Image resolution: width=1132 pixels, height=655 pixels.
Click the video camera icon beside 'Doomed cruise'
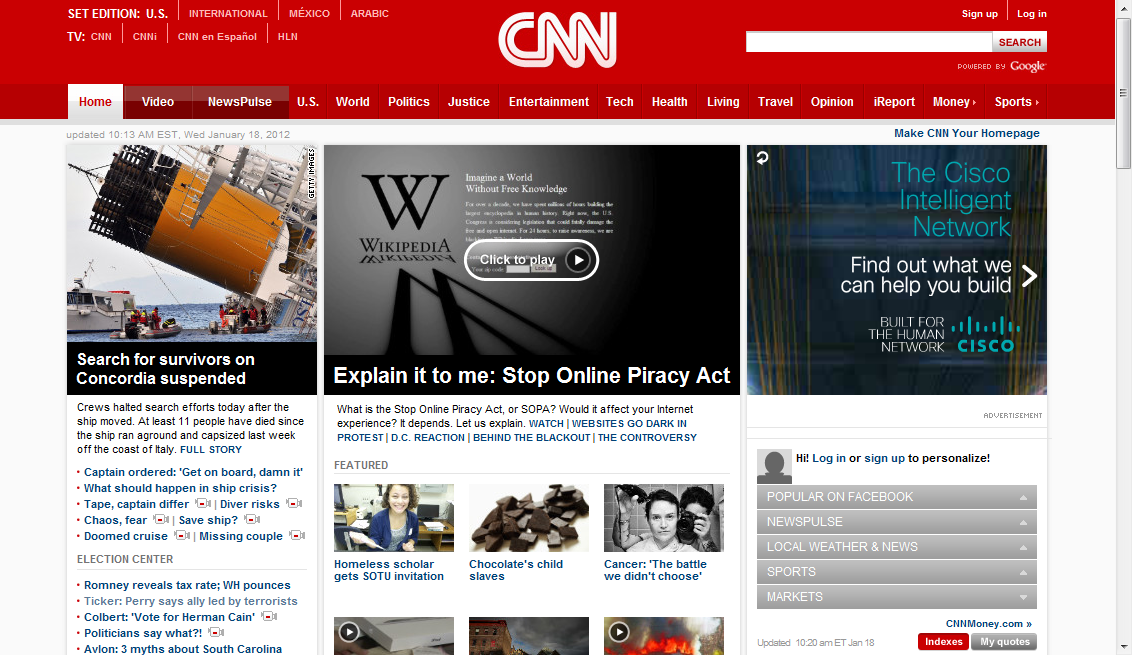pos(183,535)
